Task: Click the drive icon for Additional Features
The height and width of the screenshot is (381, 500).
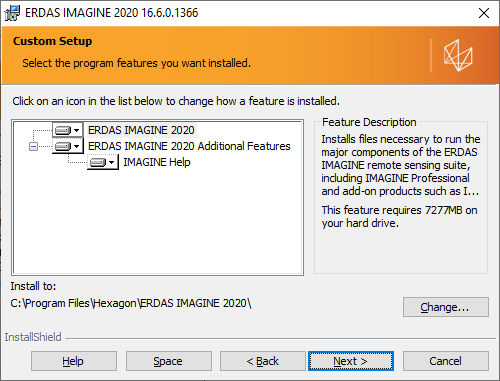Action: click(x=63, y=146)
